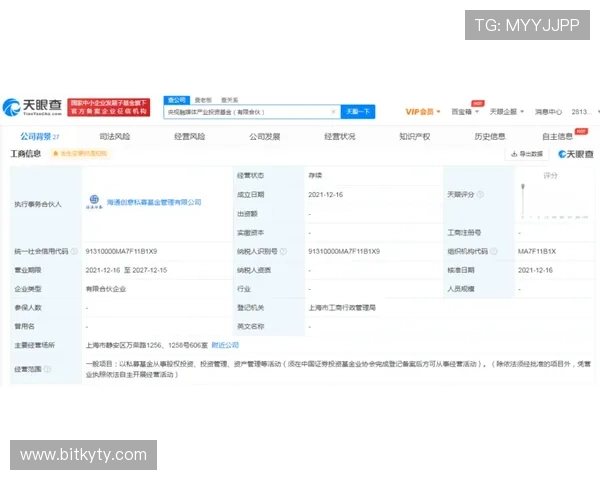Select the business term 2021-12-16 至 2027-12-15
Image resolution: width=600 pixels, height=480 pixels.
[x=126, y=270]
